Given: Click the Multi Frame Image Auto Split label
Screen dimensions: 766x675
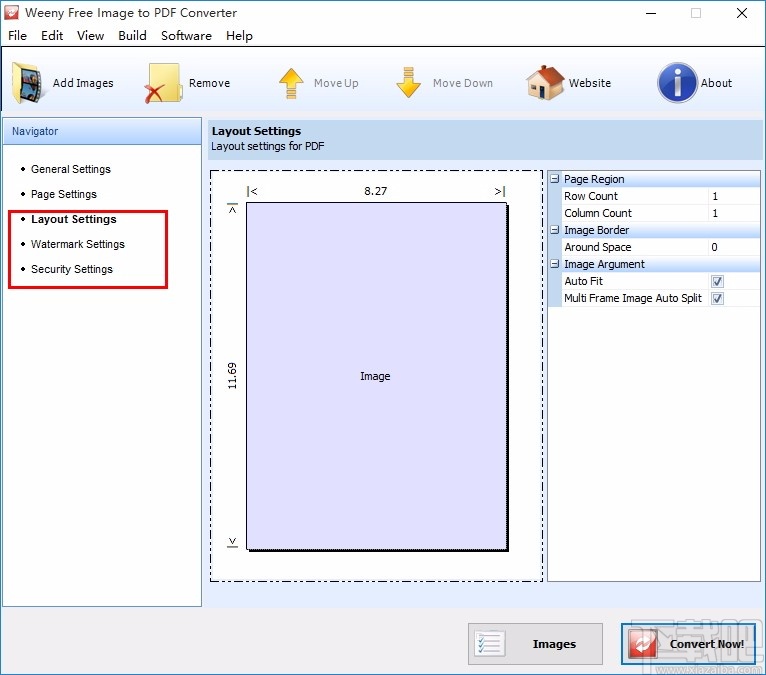Looking at the screenshot, I should click(x=633, y=298).
